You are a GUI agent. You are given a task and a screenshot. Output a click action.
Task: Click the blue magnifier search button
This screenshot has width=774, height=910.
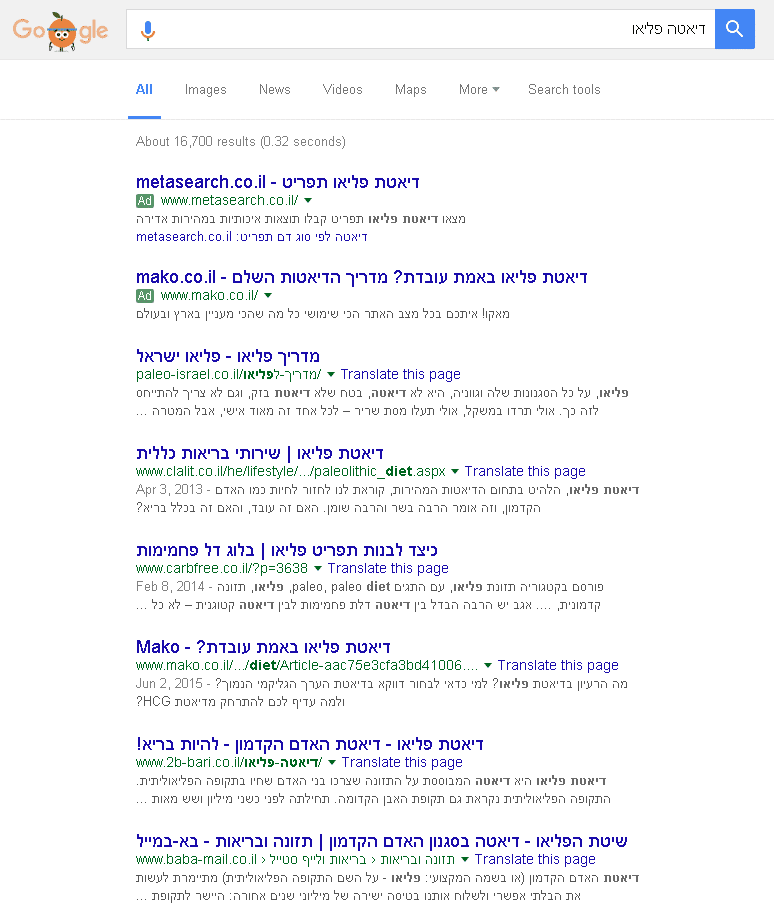coord(735,29)
